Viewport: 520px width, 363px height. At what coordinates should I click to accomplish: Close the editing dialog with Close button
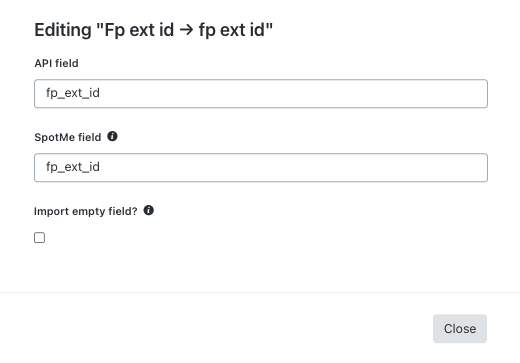460,329
